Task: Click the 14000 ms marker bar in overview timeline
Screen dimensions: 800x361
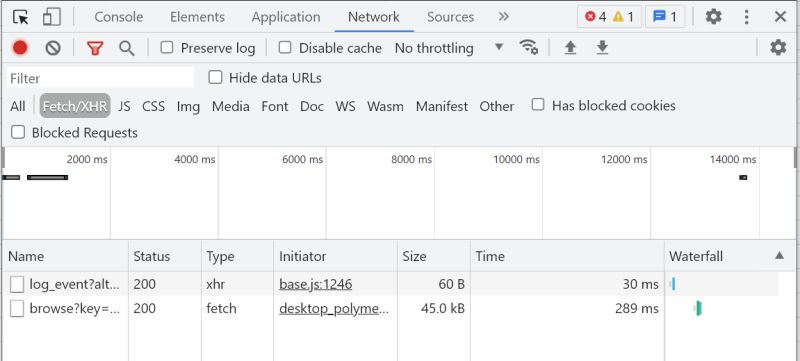Action: (743, 177)
